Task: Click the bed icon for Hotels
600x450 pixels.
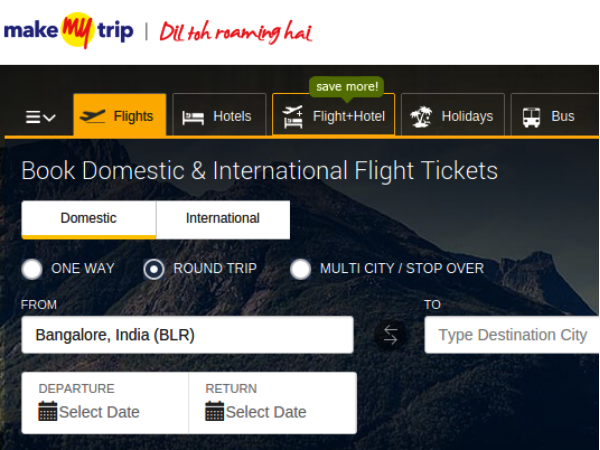Action: pos(193,117)
